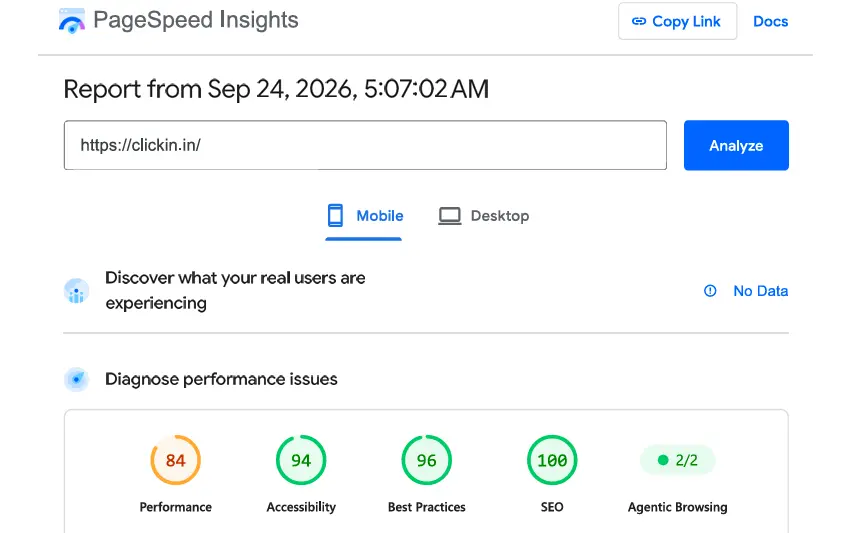
Task: Click the Performance score gauge showing 84
Action: (x=176, y=460)
